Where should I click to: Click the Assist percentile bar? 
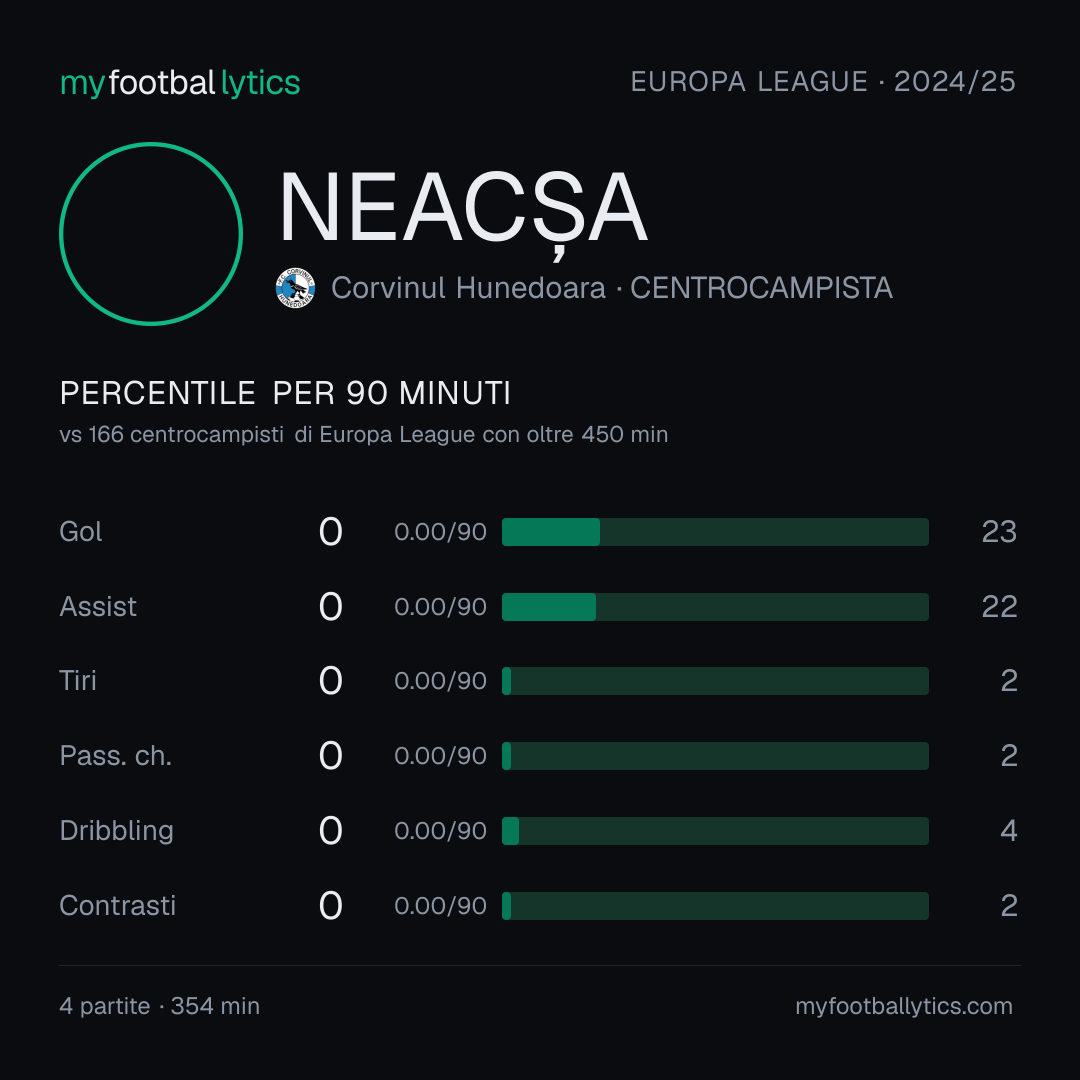pyautogui.click(x=715, y=607)
